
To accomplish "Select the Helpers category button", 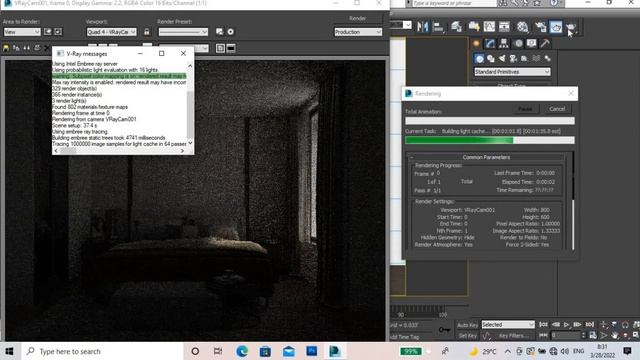I will point(524,59).
